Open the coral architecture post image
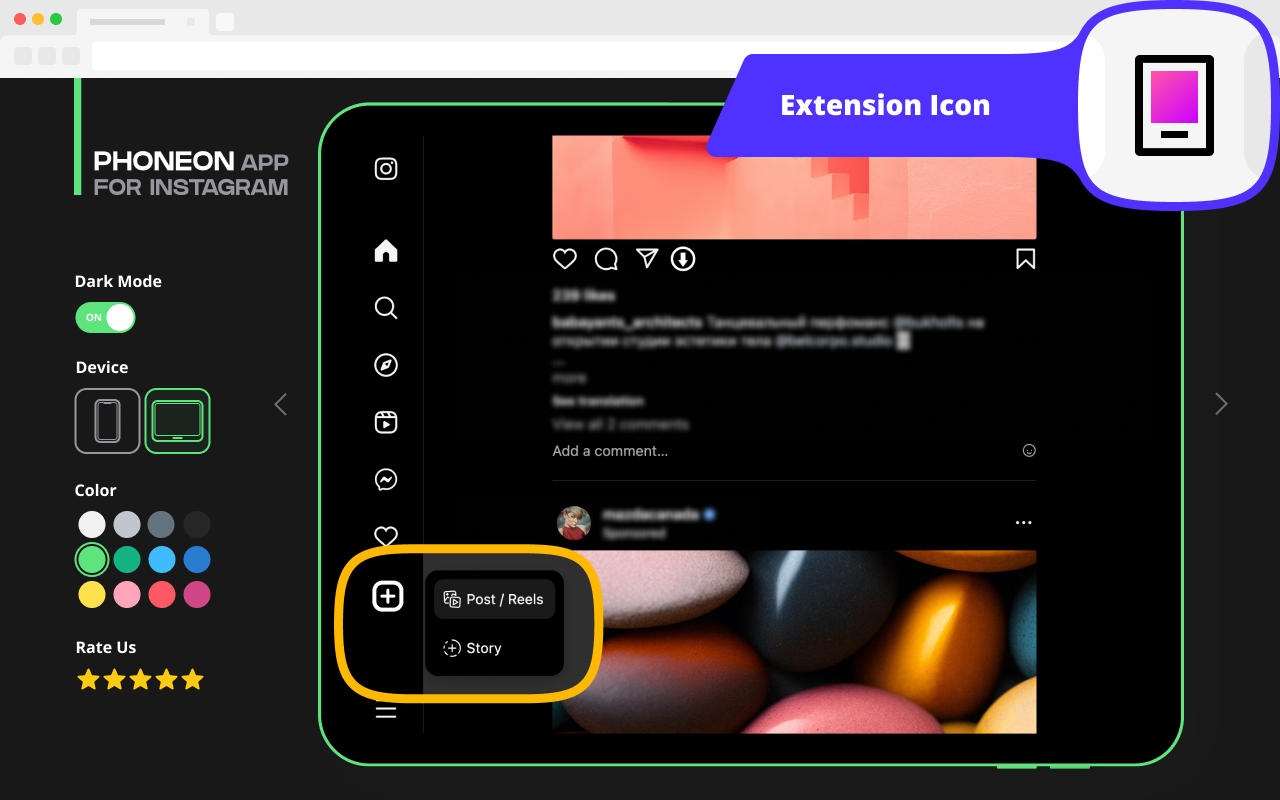The image size is (1280, 800). 794,188
